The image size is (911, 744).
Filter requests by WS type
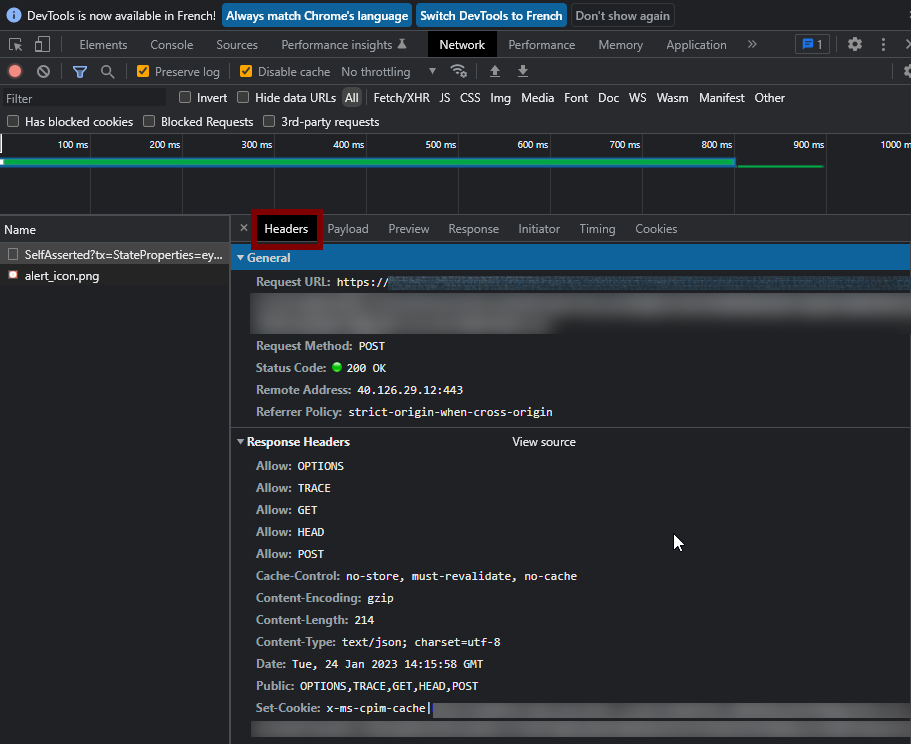point(637,98)
